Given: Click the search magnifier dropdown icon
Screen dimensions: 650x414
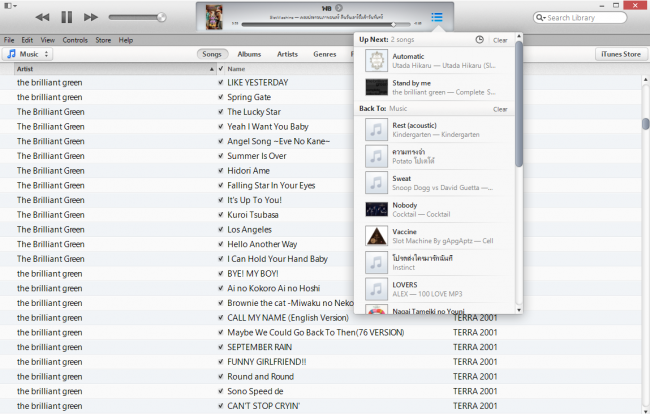Looking at the screenshot, I should coord(541,17).
